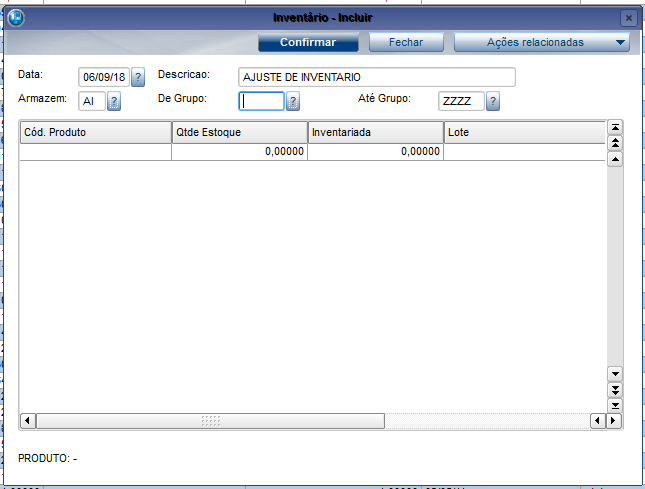The image size is (645, 489).
Task: Open lookup for the Até Grupo field
Action: 493,101
